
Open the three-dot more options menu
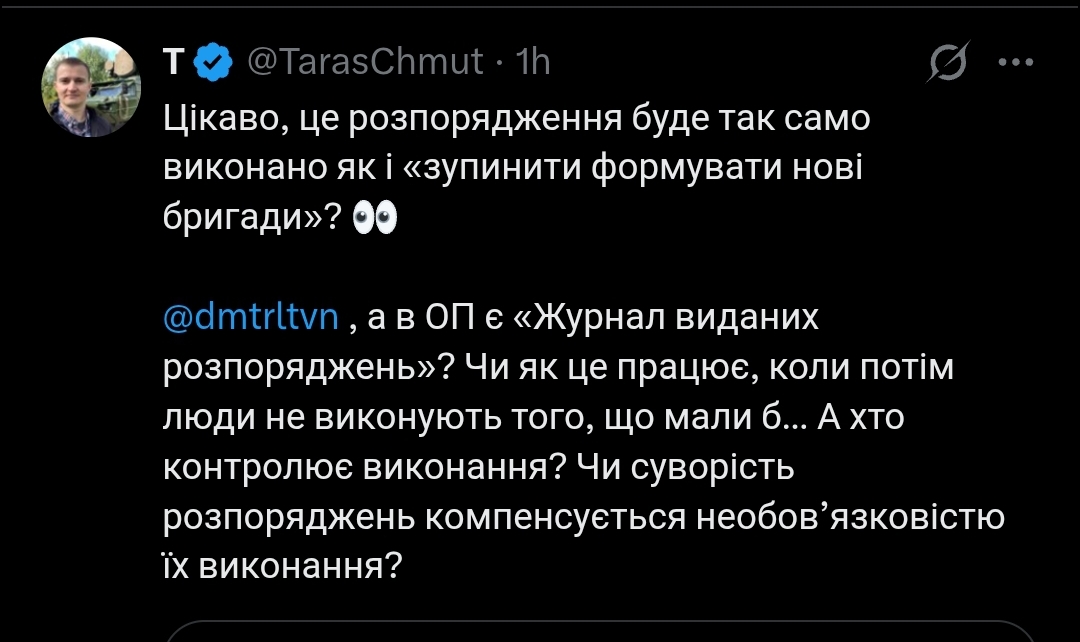pos(1016,62)
